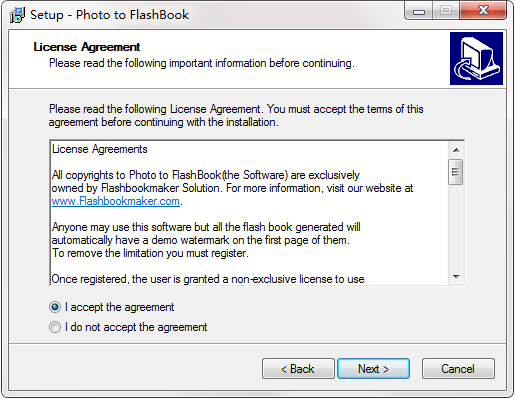Select the 'I accept the agreement' radio
This screenshot has width=515, height=399.
(x=55, y=307)
